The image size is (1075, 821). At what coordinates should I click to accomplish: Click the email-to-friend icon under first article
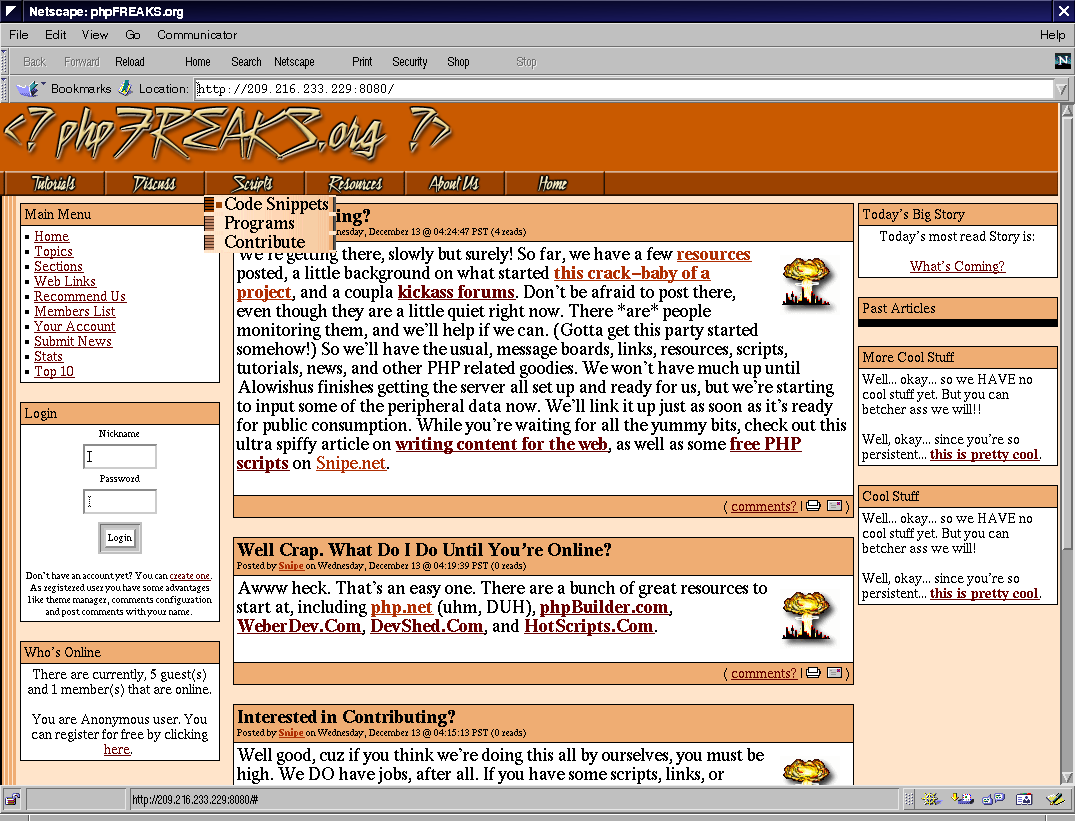[x=834, y=506]
